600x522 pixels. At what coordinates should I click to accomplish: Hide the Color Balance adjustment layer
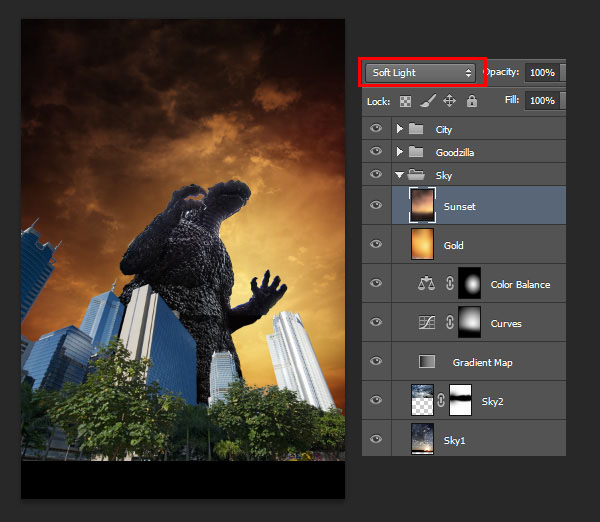point(376,283)
